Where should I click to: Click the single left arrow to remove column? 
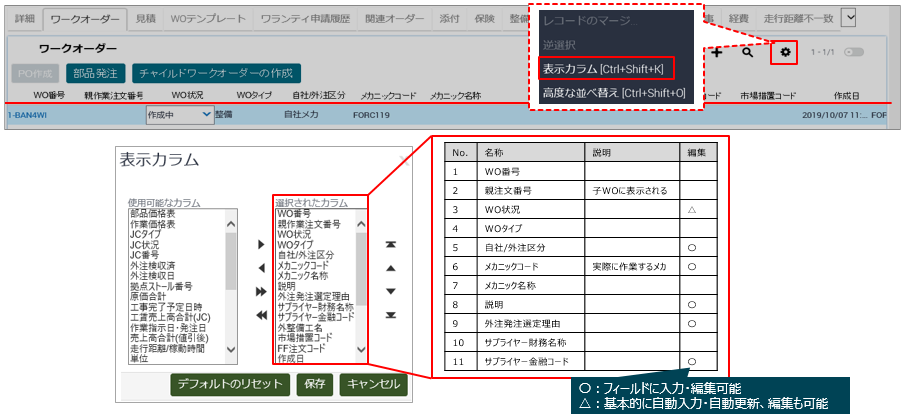tap(261, 268)
